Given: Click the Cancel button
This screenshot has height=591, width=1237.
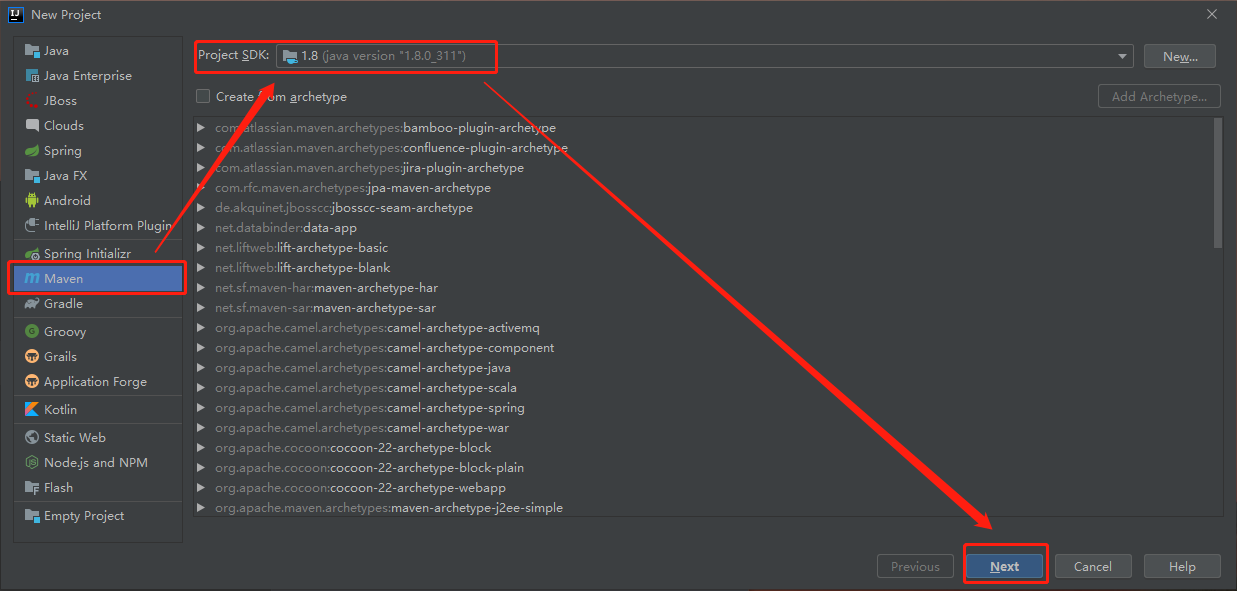Looking at the screenshot, I should click(x=1093, y=566).
